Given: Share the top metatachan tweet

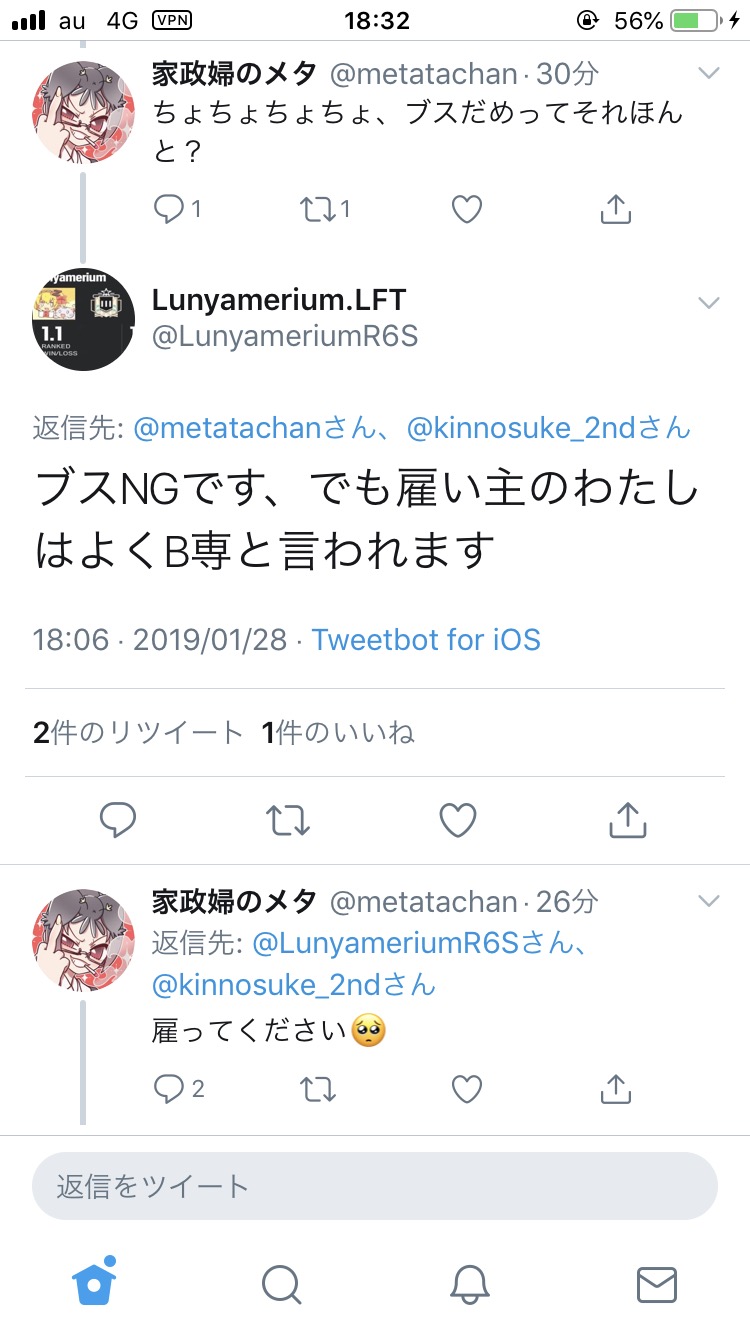Looking at the screenshot, I should 615,209.
